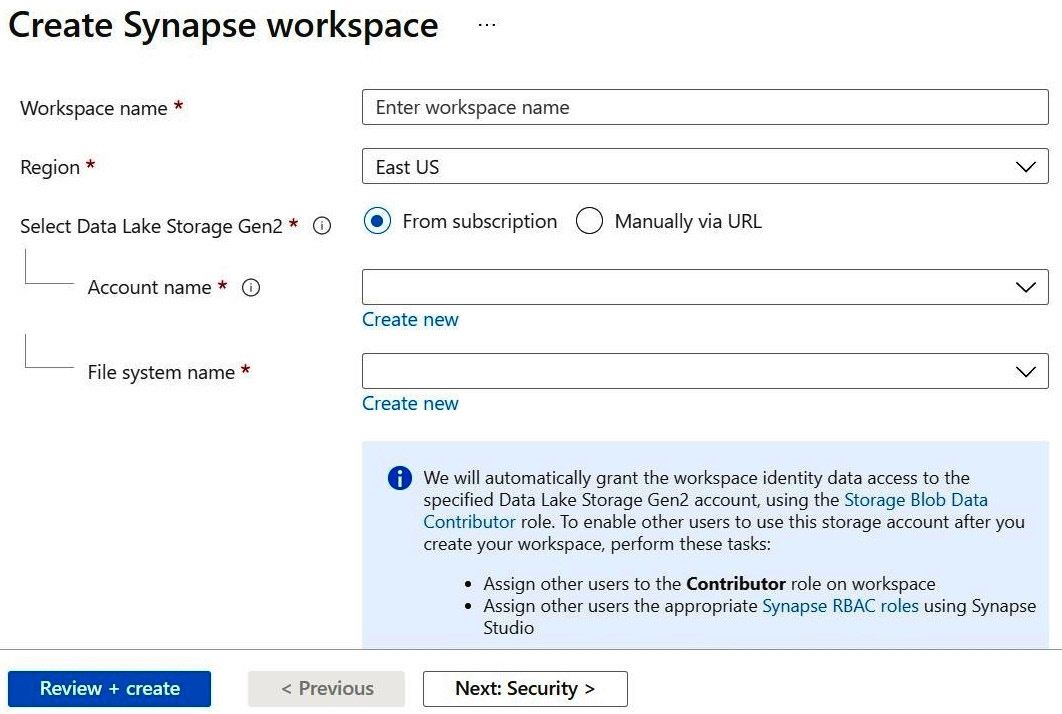Click the Previous button
Image resolution: width=1062 pixels, height=714 pixels.
coord(326,688)
